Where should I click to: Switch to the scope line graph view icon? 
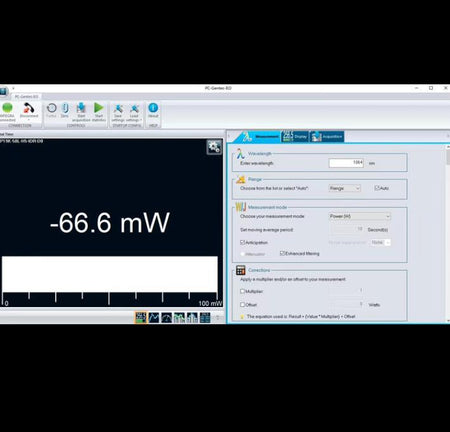[154, 317]
